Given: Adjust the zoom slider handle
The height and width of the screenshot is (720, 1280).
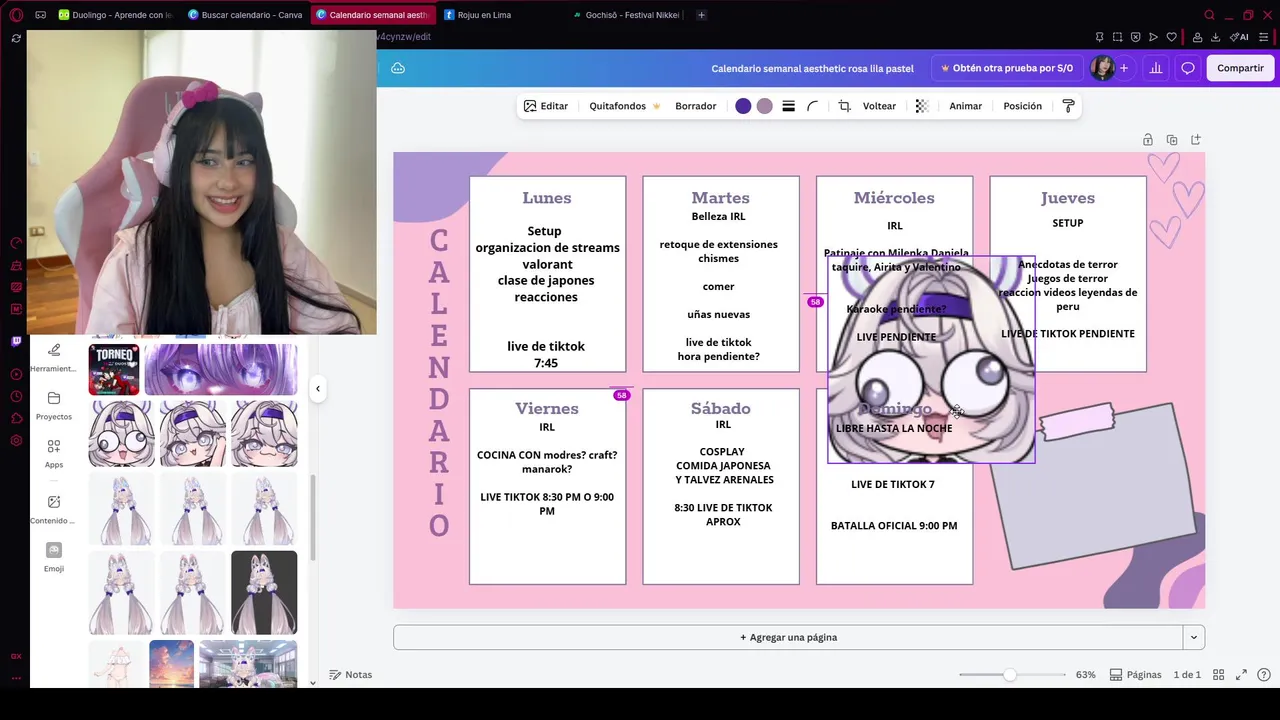Looking at the screenshot, I should click(x=1010, y=675).
